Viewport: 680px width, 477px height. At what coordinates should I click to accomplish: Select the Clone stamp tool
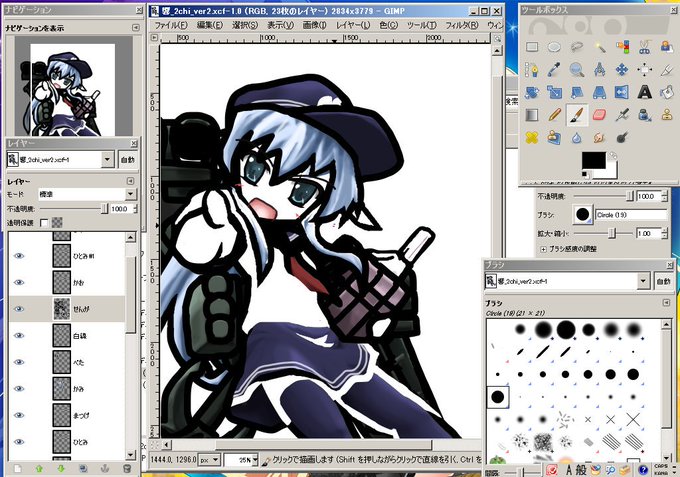[667, 115]
